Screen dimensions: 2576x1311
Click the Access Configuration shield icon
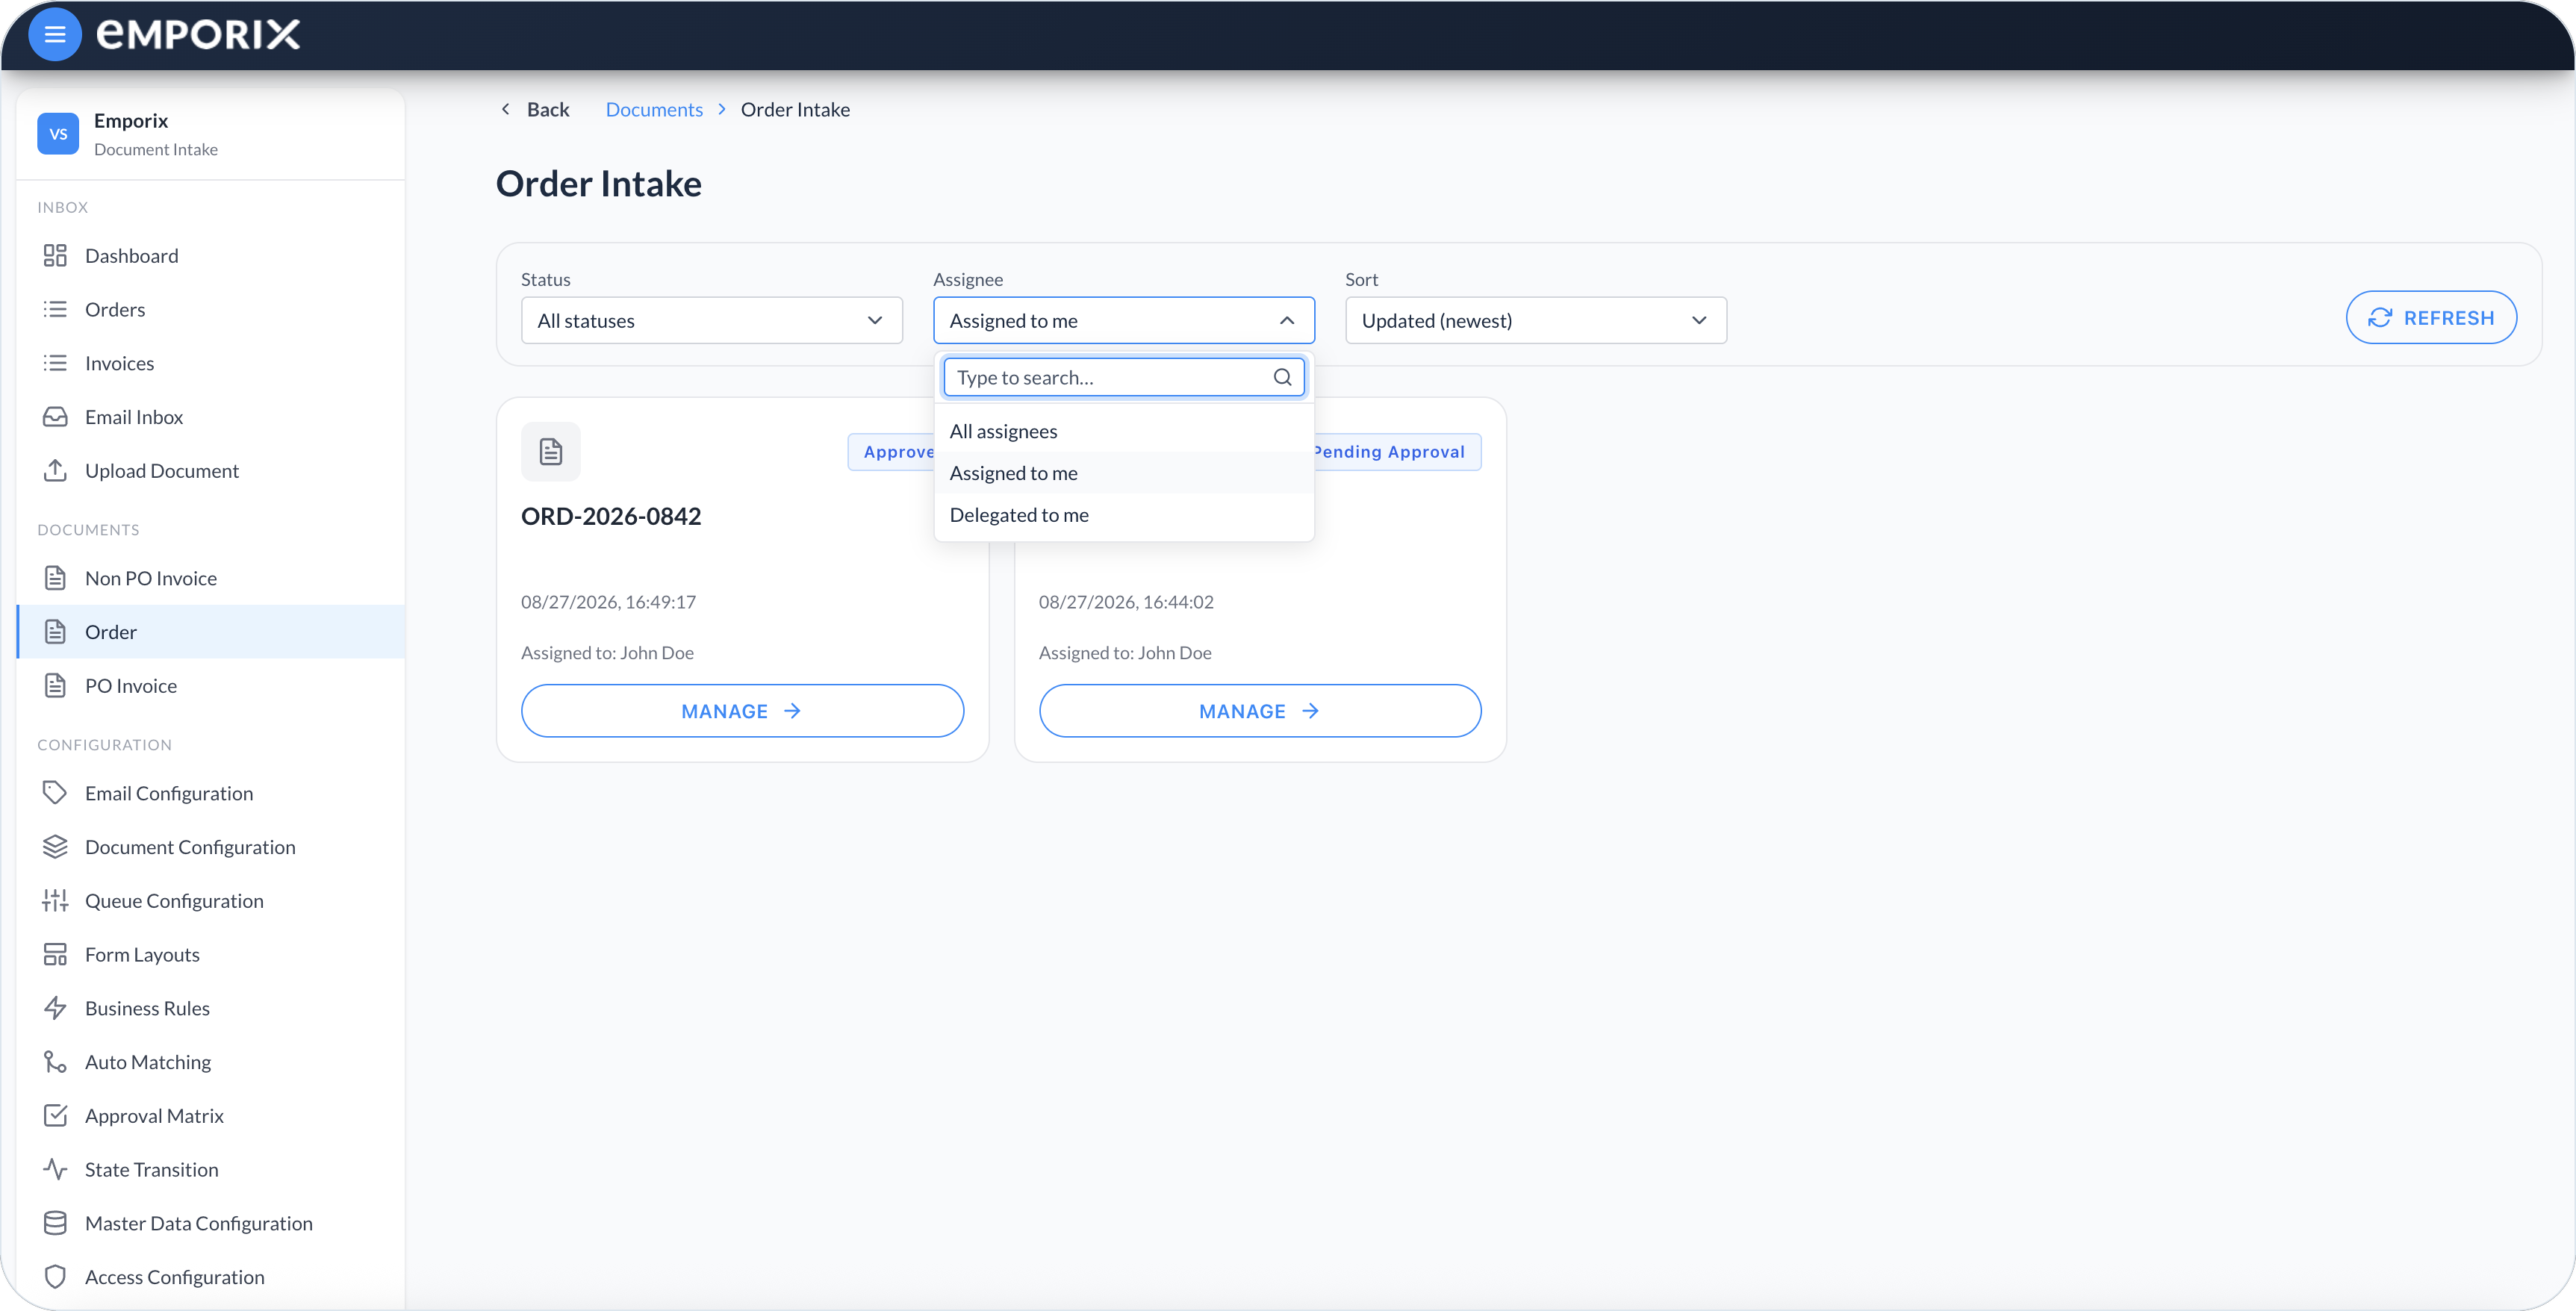click(x=55, y=1277)
